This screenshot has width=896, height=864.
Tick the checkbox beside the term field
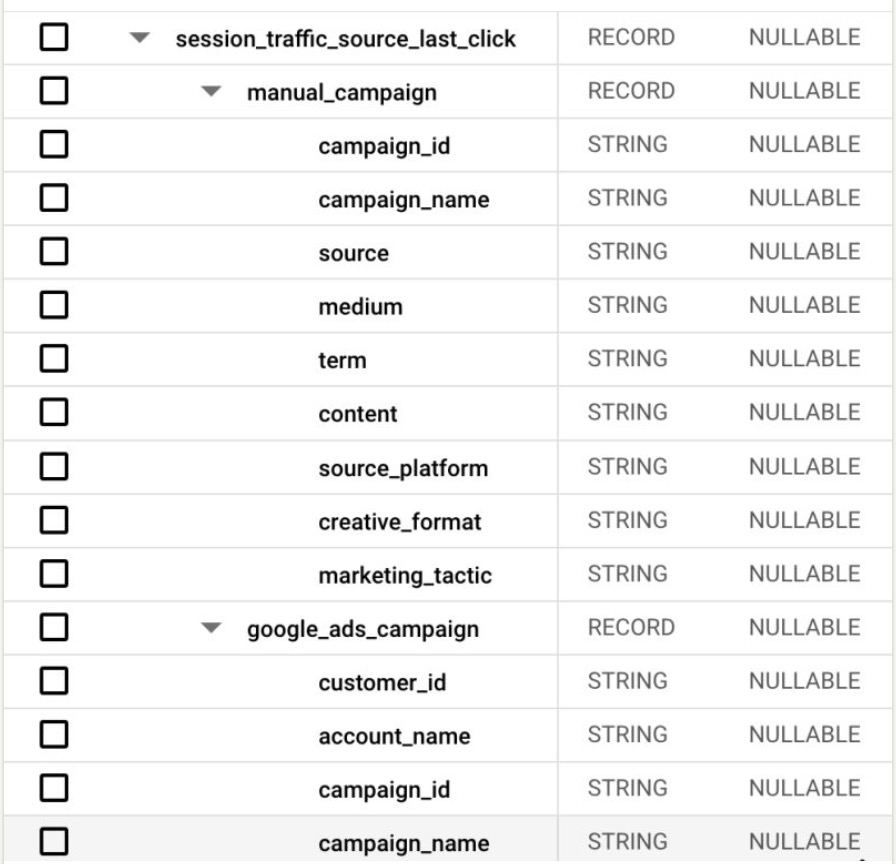tap(53, 359)
